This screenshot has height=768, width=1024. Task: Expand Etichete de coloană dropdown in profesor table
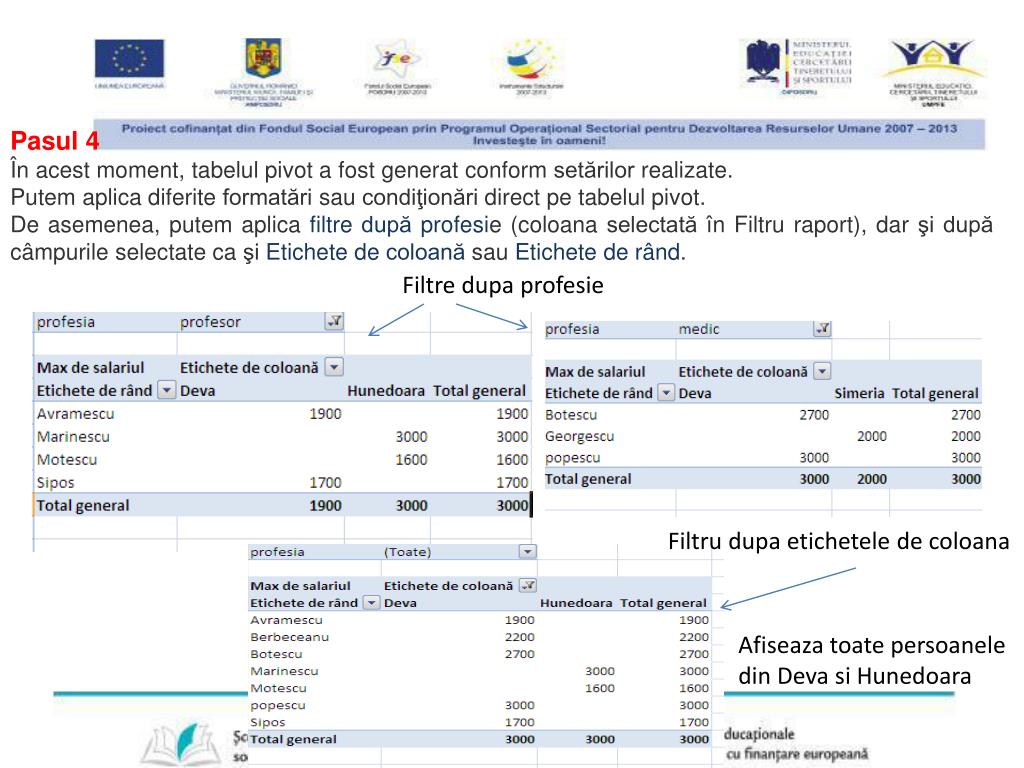(x=334, y=367)
